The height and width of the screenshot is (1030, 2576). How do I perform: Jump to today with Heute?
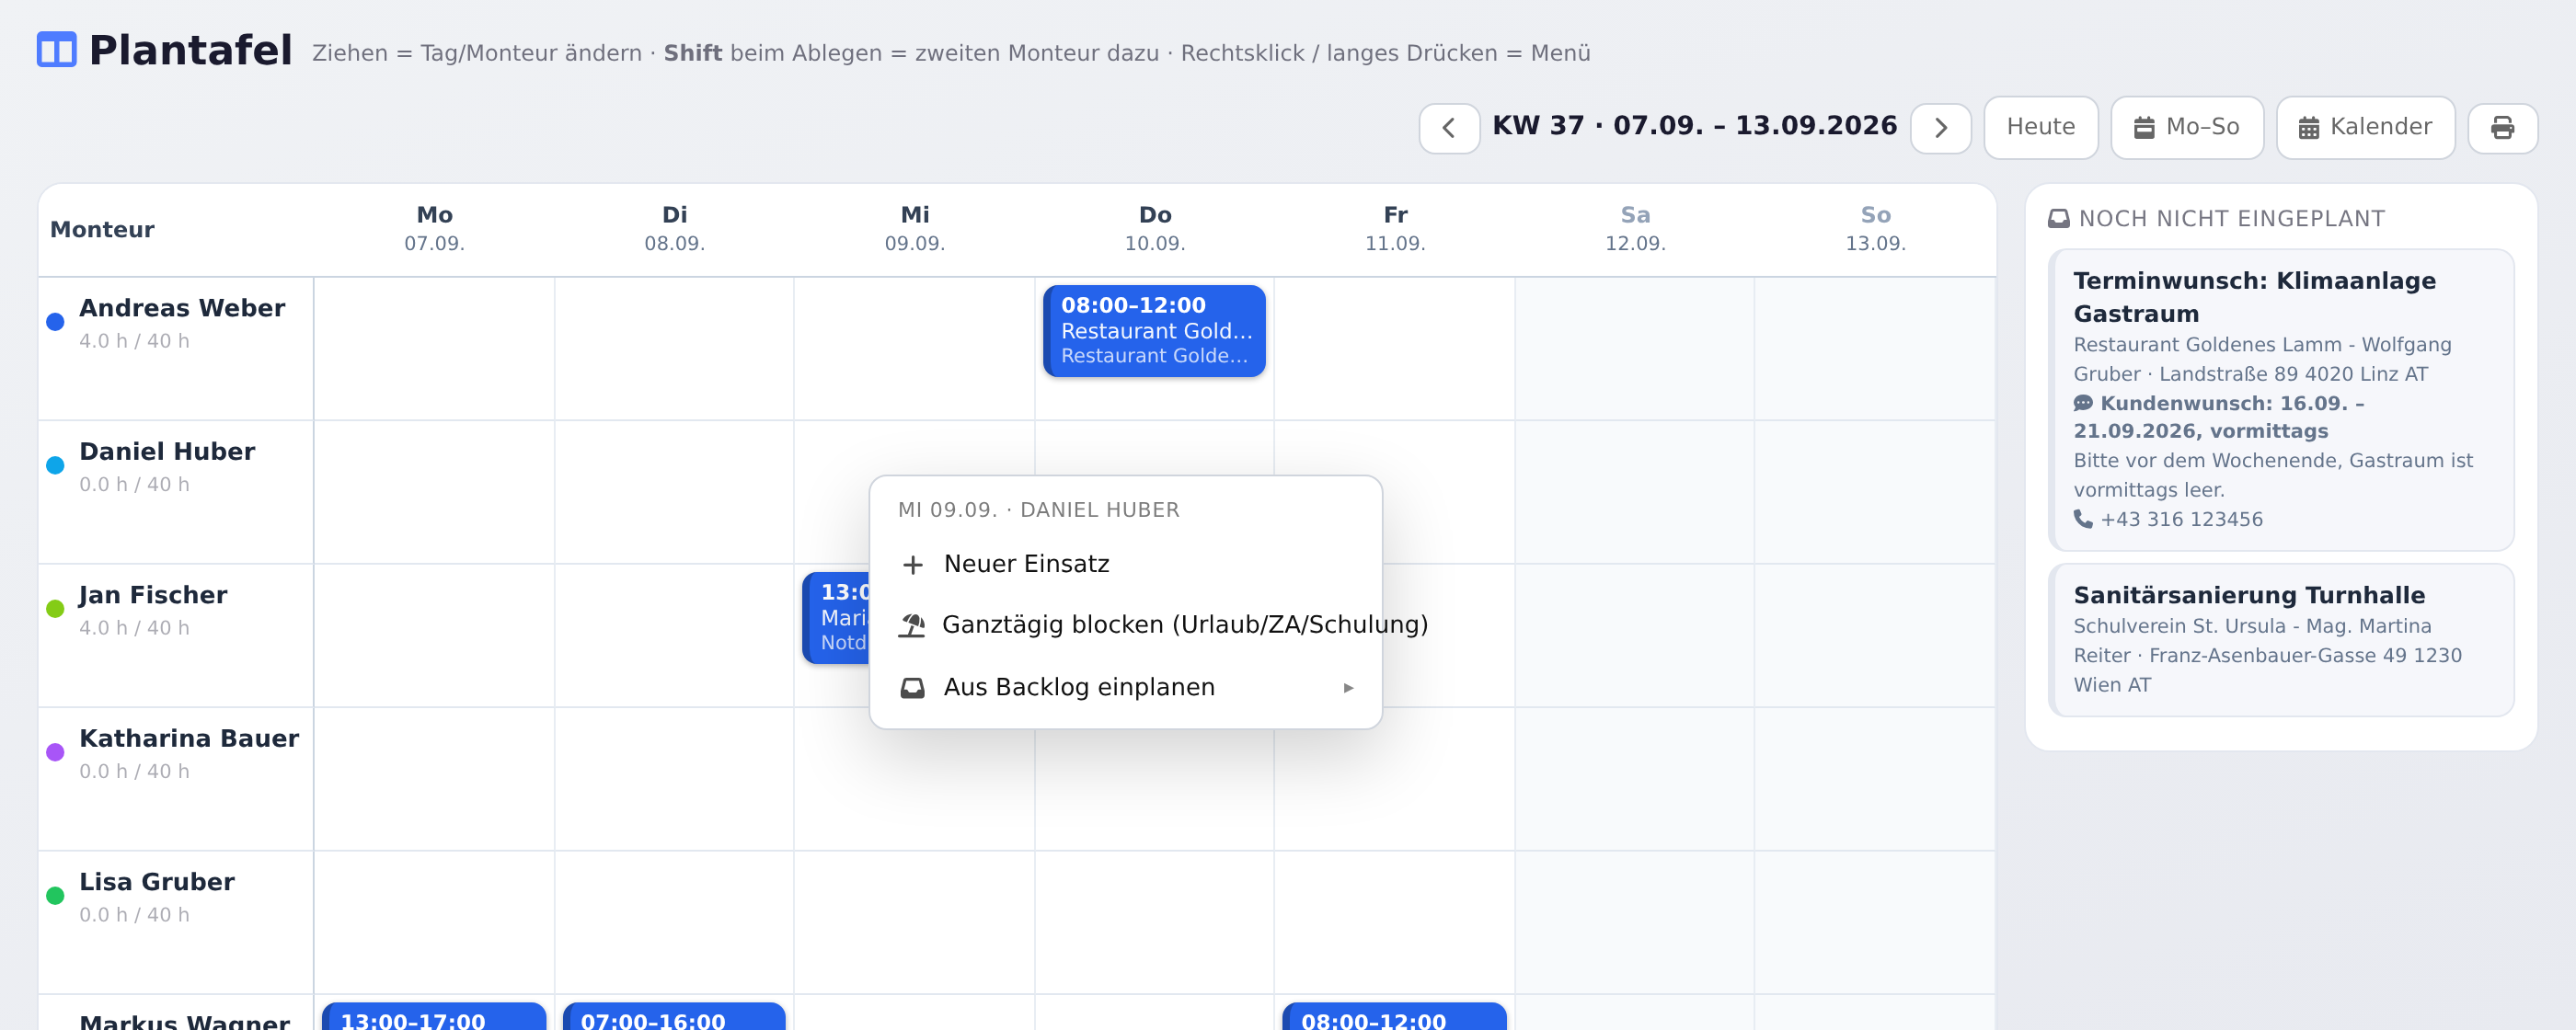click(x=2040, y=127)
